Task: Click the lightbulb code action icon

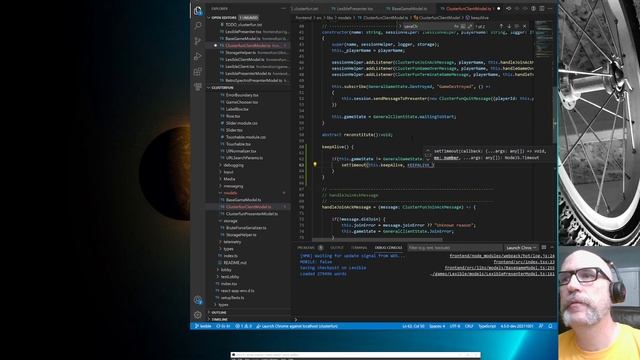Action: point(315,164)
